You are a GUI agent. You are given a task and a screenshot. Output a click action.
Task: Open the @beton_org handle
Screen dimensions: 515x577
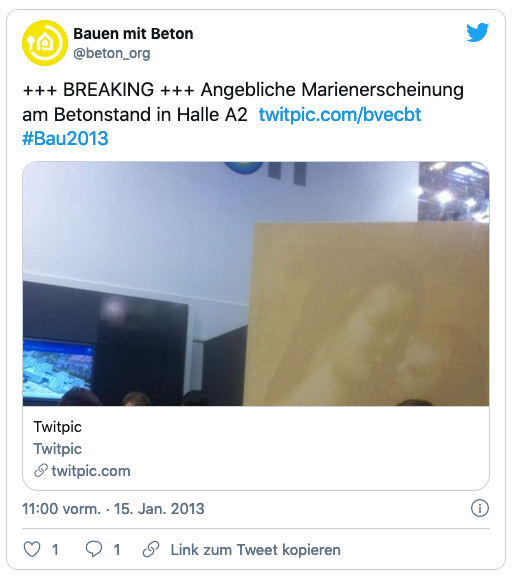point(111,53)
